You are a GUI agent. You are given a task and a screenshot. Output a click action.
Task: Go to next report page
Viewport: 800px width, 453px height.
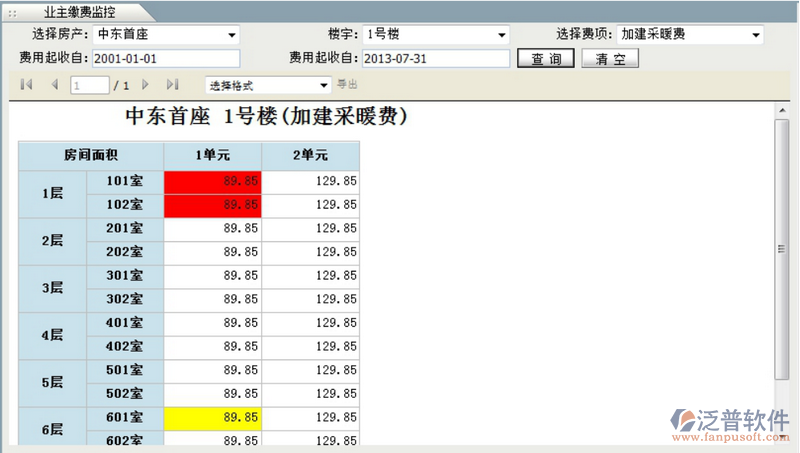pos(146,85)
